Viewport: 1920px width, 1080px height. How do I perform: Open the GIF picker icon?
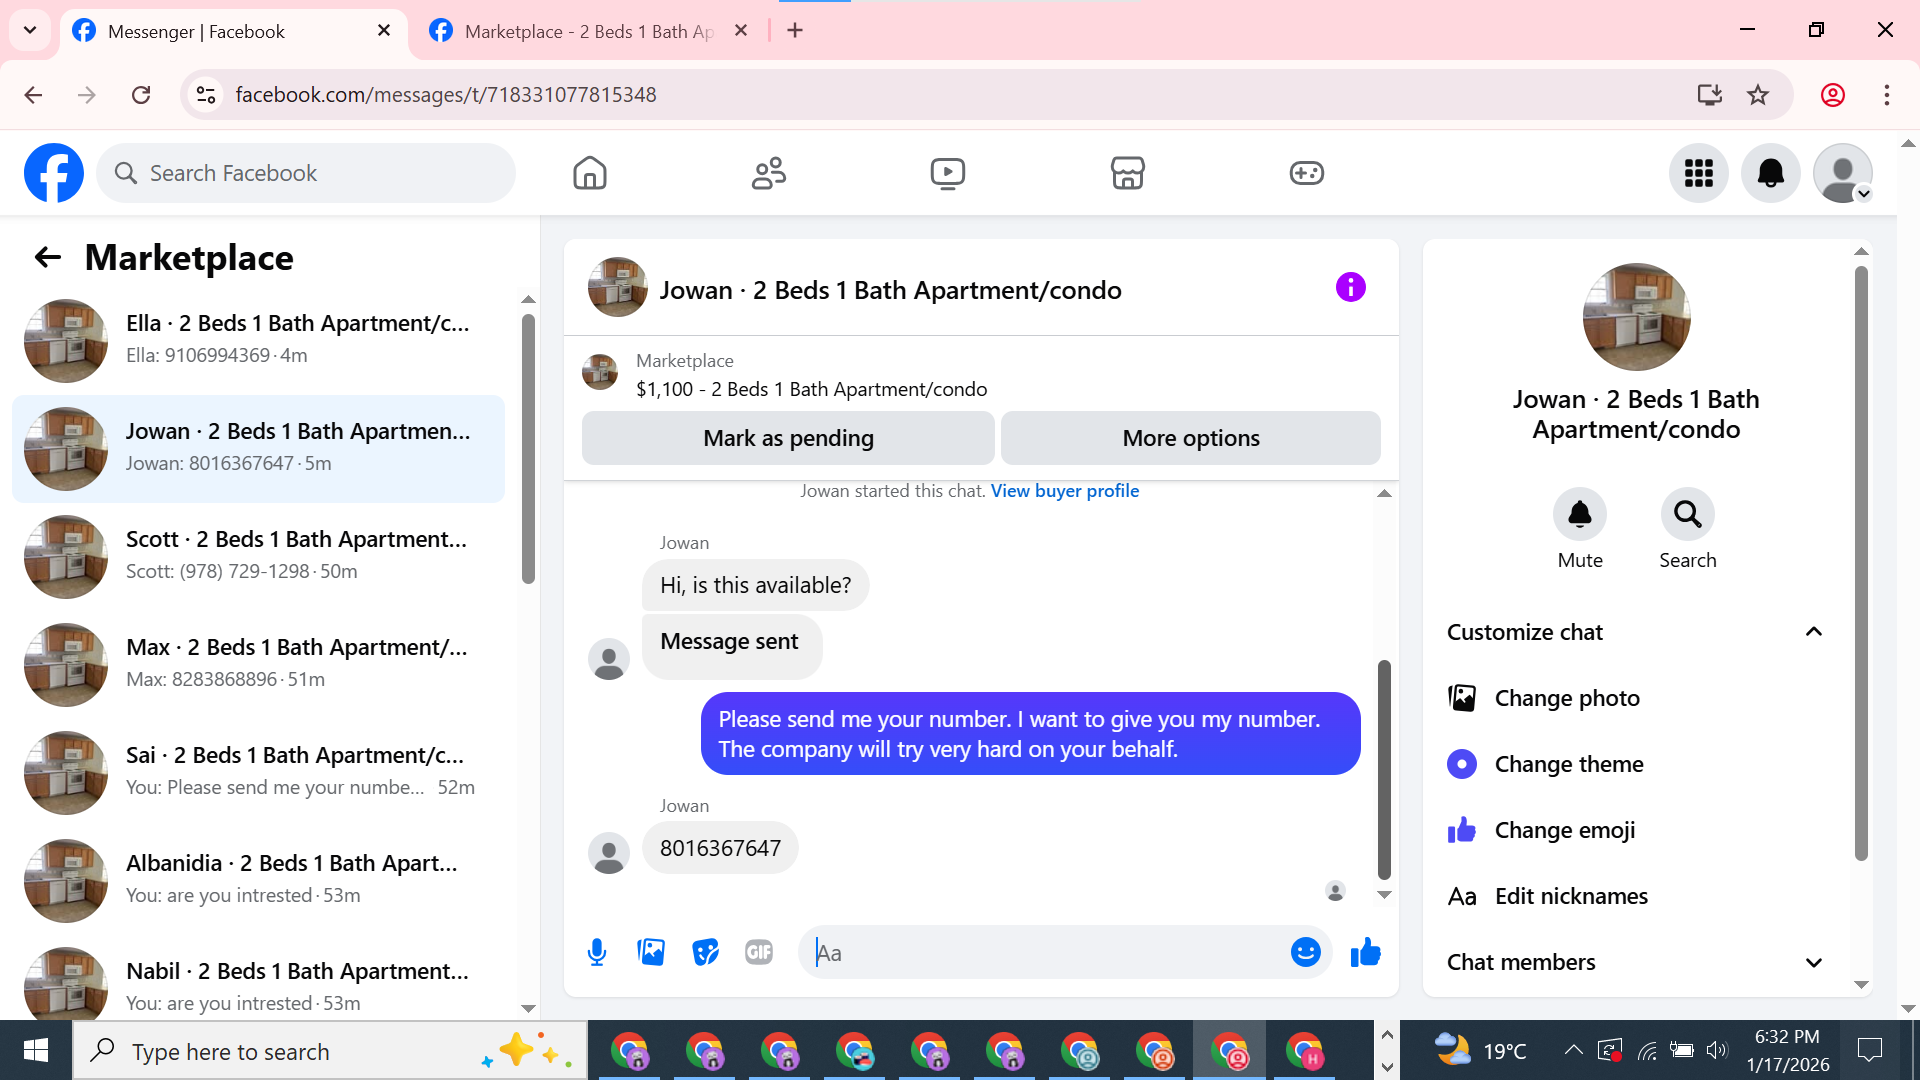click(759, 952)
